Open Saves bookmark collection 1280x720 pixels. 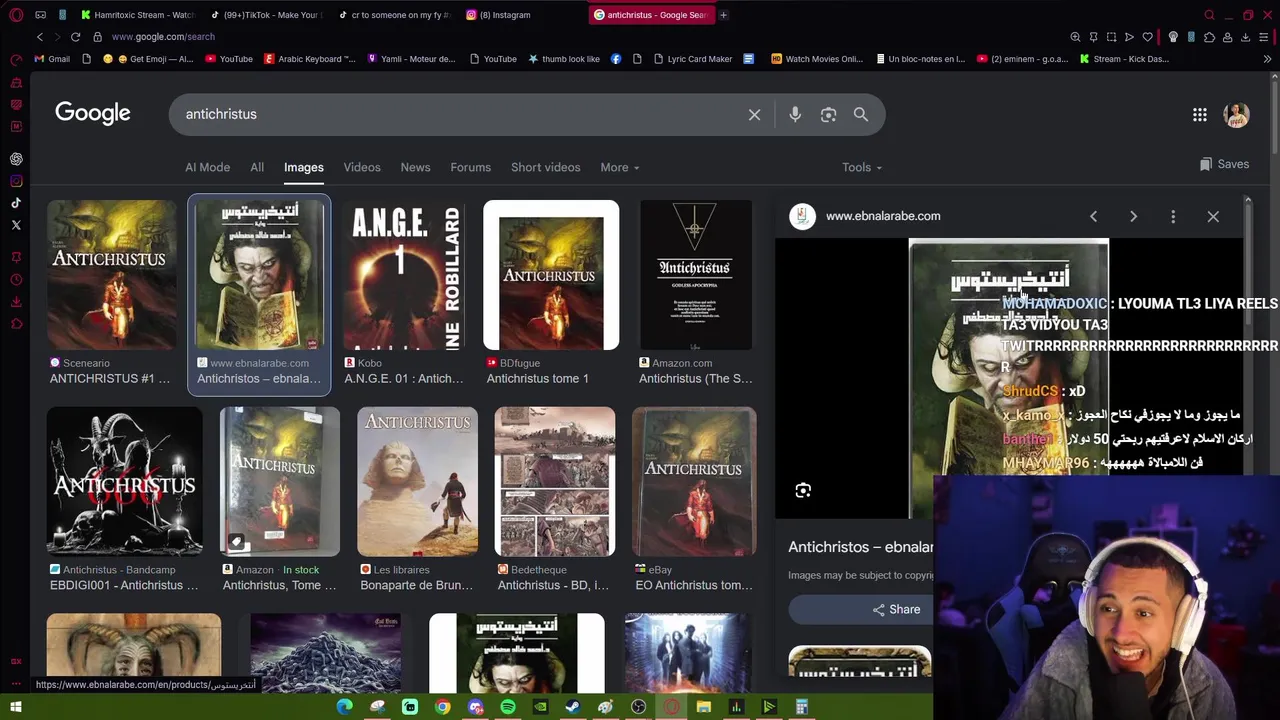(x=1224, y=164)
